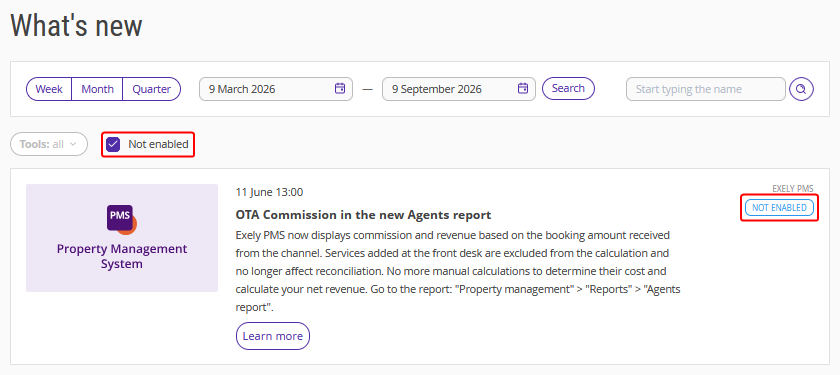This screenshot has height=375, width=840.
Task: Select the Month period tab
Action: click(x=98, y=89)
